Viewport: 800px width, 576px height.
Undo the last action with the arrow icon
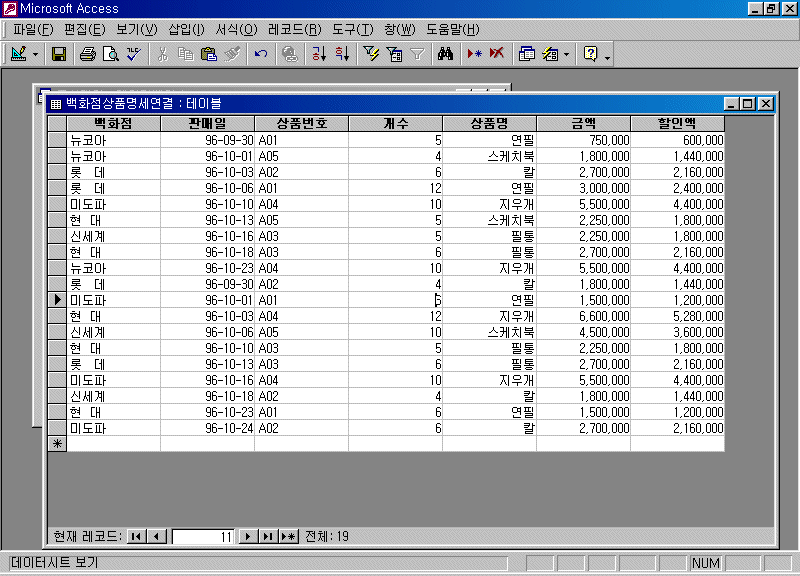pos(261,54)
